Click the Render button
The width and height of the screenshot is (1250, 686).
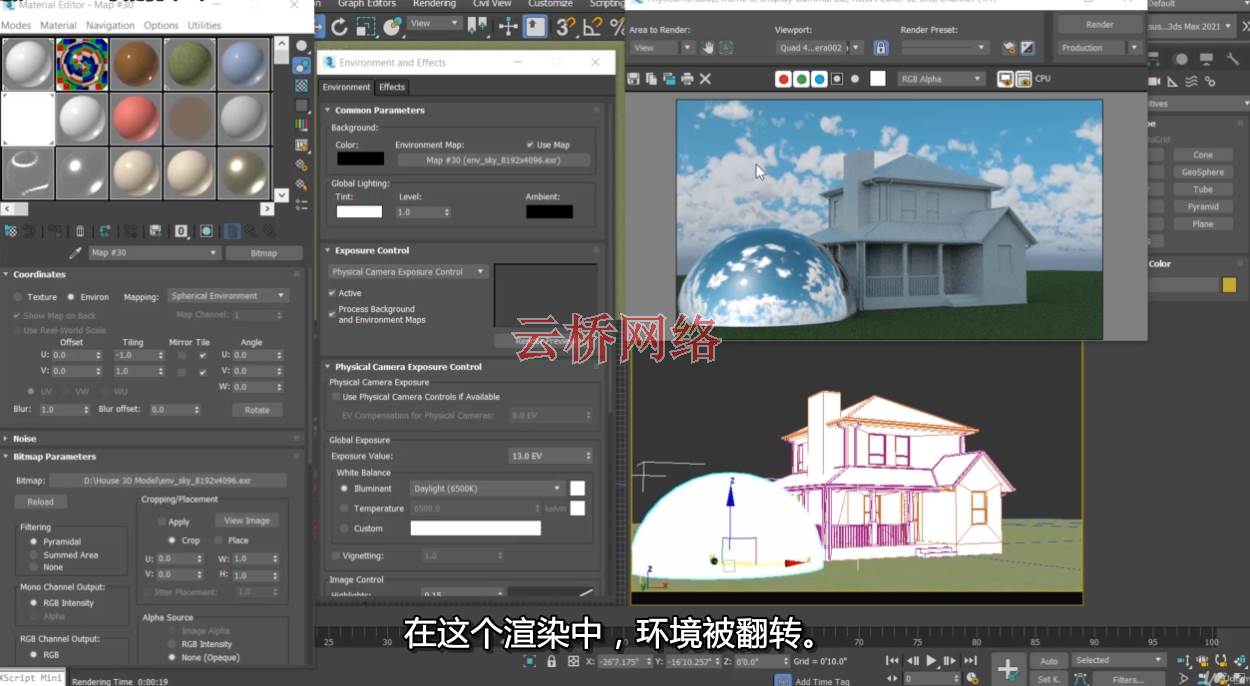(x=1100, y=24)
